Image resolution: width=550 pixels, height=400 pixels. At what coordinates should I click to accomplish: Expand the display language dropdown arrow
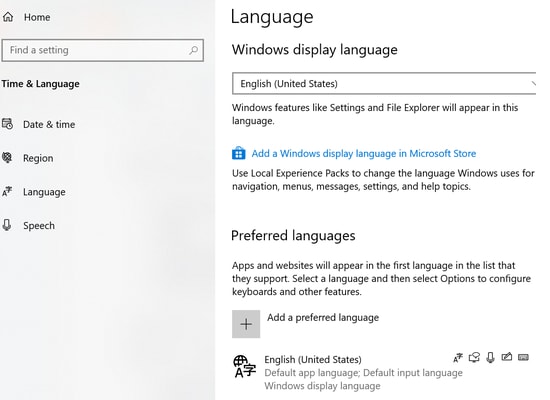pyautogui.click(x=533, y=84)
